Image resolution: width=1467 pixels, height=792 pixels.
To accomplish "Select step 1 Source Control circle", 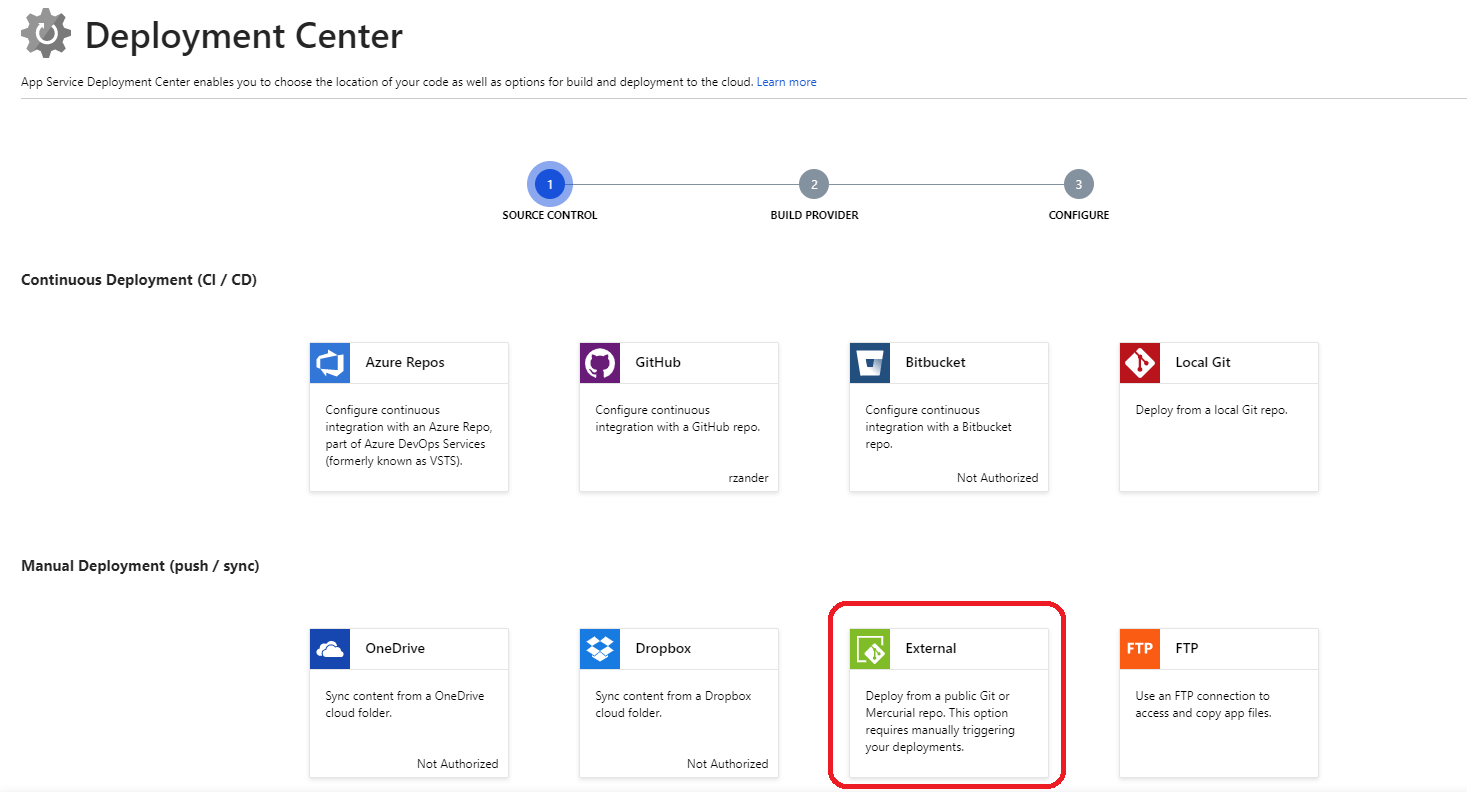I will coord(550,184).
